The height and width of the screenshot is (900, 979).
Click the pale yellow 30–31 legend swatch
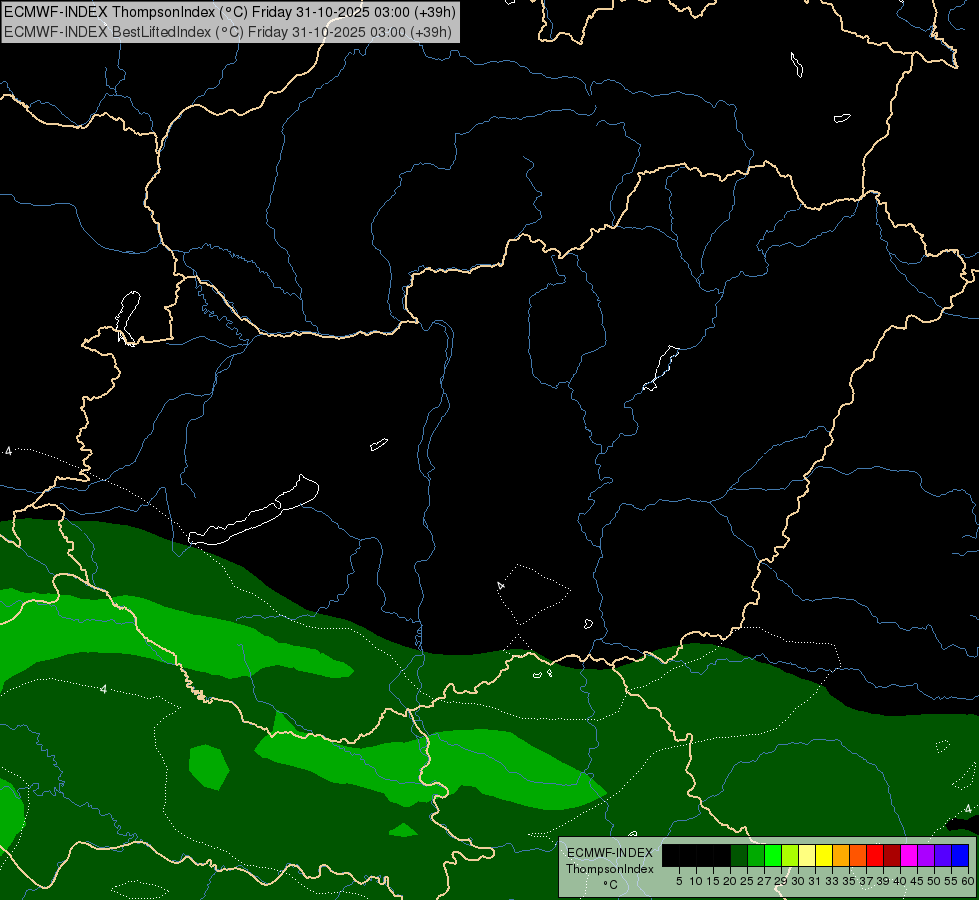point(807,855)
